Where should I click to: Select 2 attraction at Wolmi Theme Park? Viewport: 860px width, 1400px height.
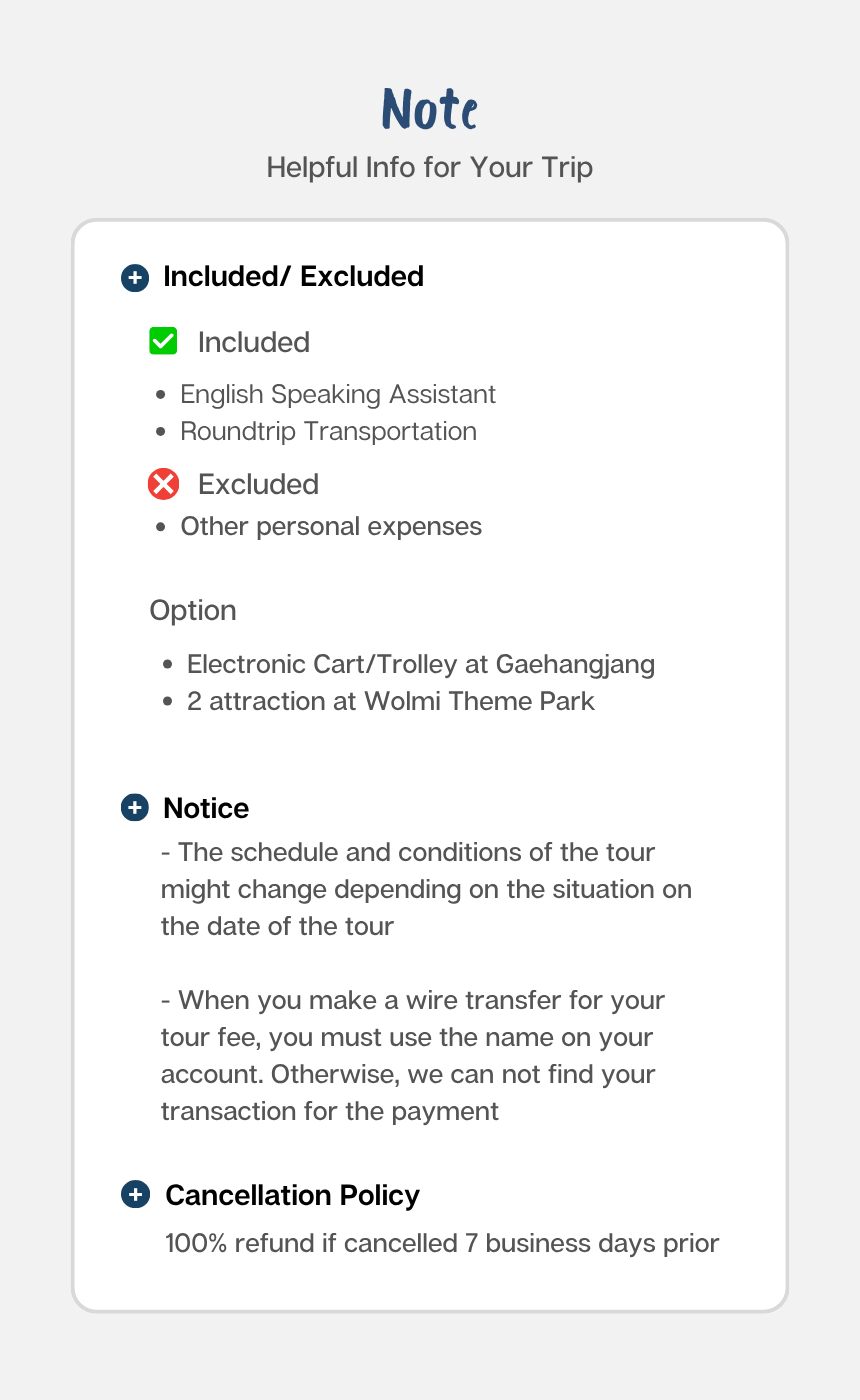click(391, 701)
